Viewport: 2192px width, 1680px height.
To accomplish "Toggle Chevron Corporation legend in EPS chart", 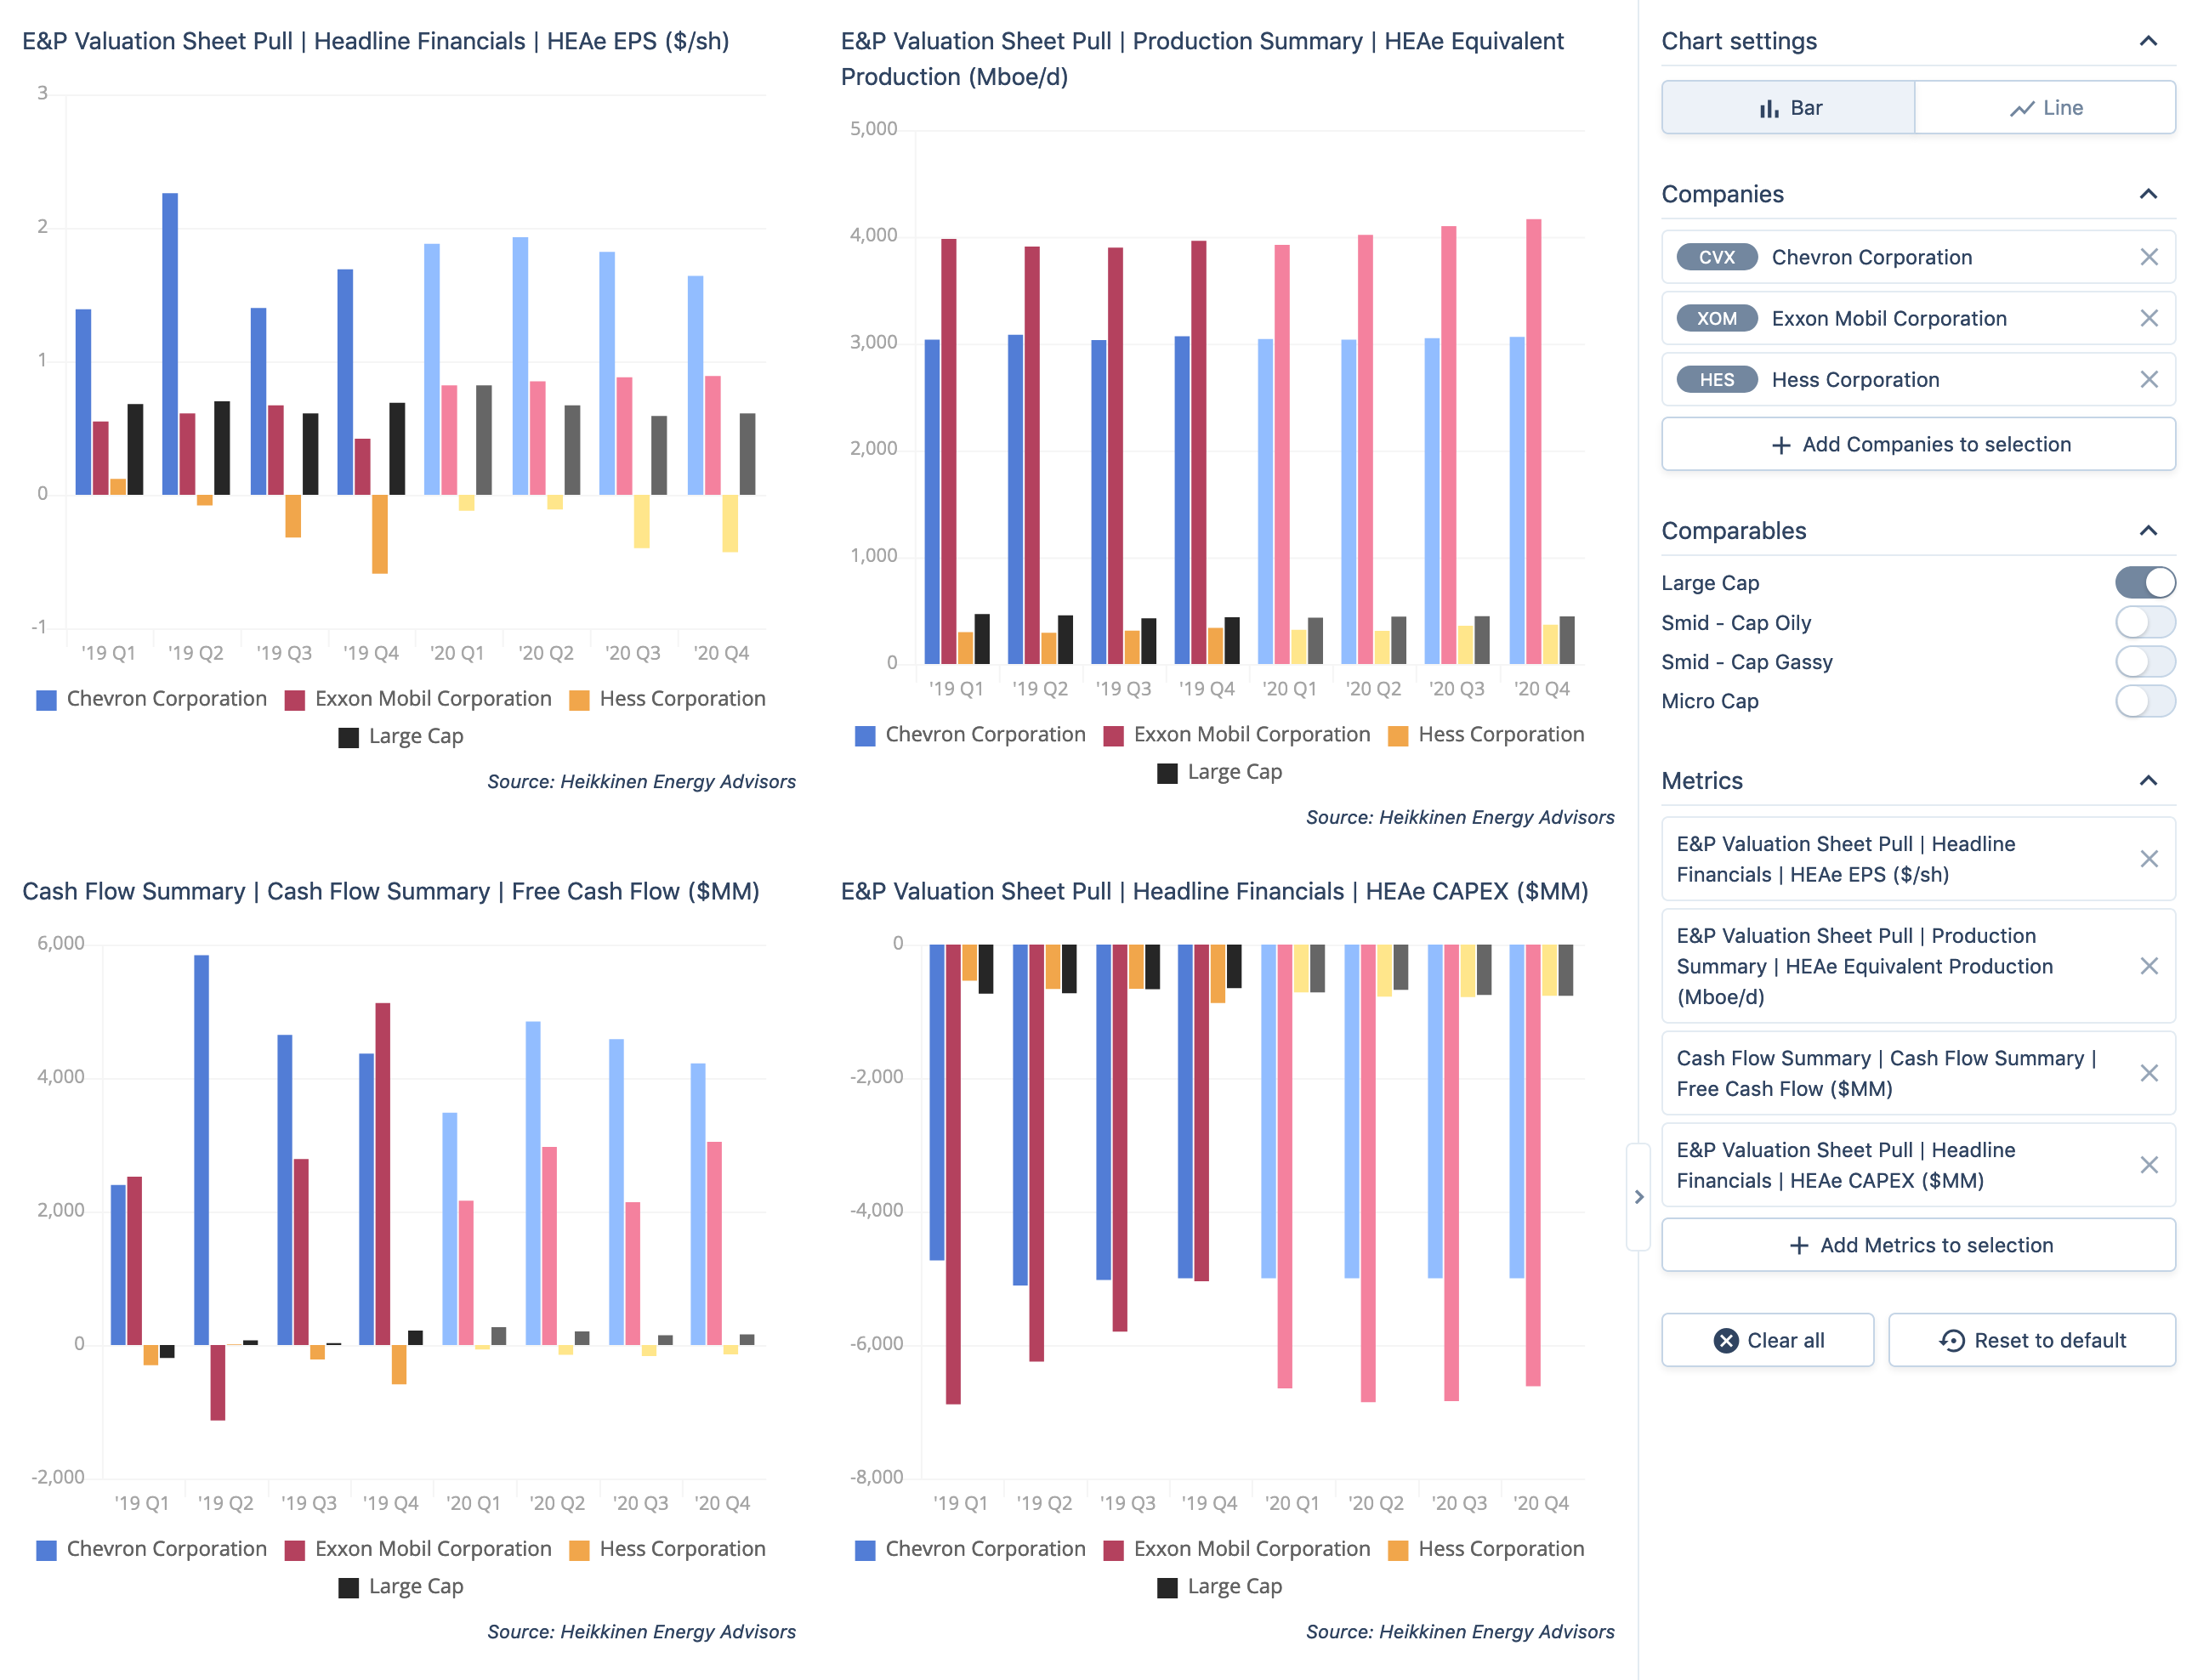I will pos(151,699).
